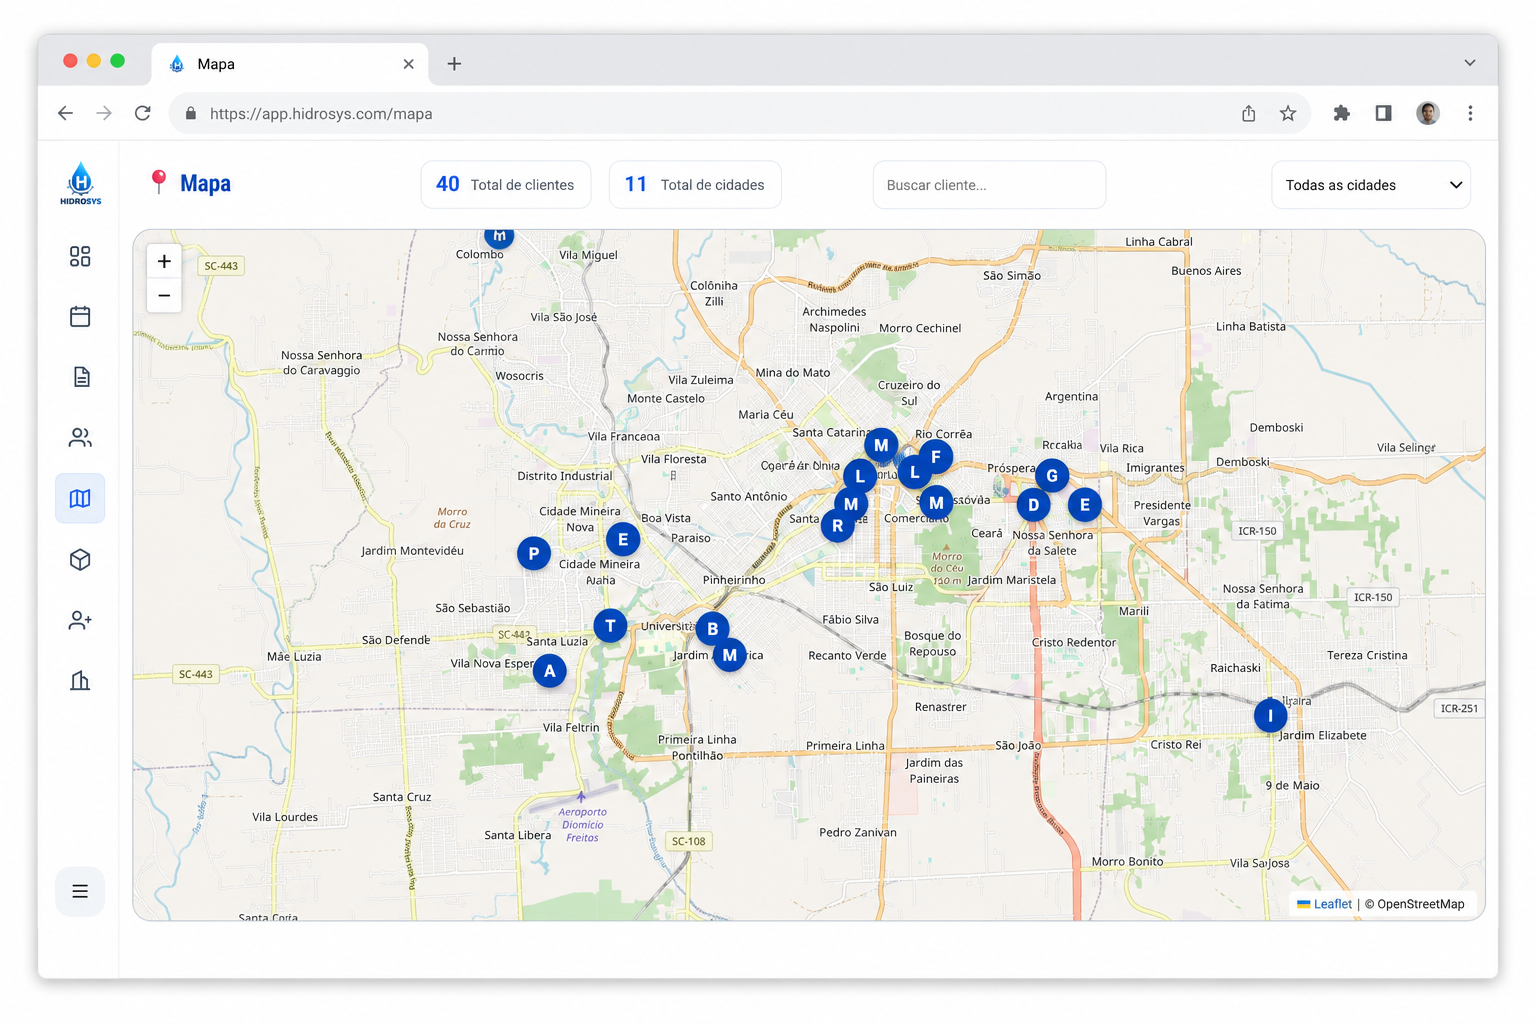Open the bar chart reports icon in sidebar
The image size is (1536, 1024).
pyautogui.click(x=80, y=681)
